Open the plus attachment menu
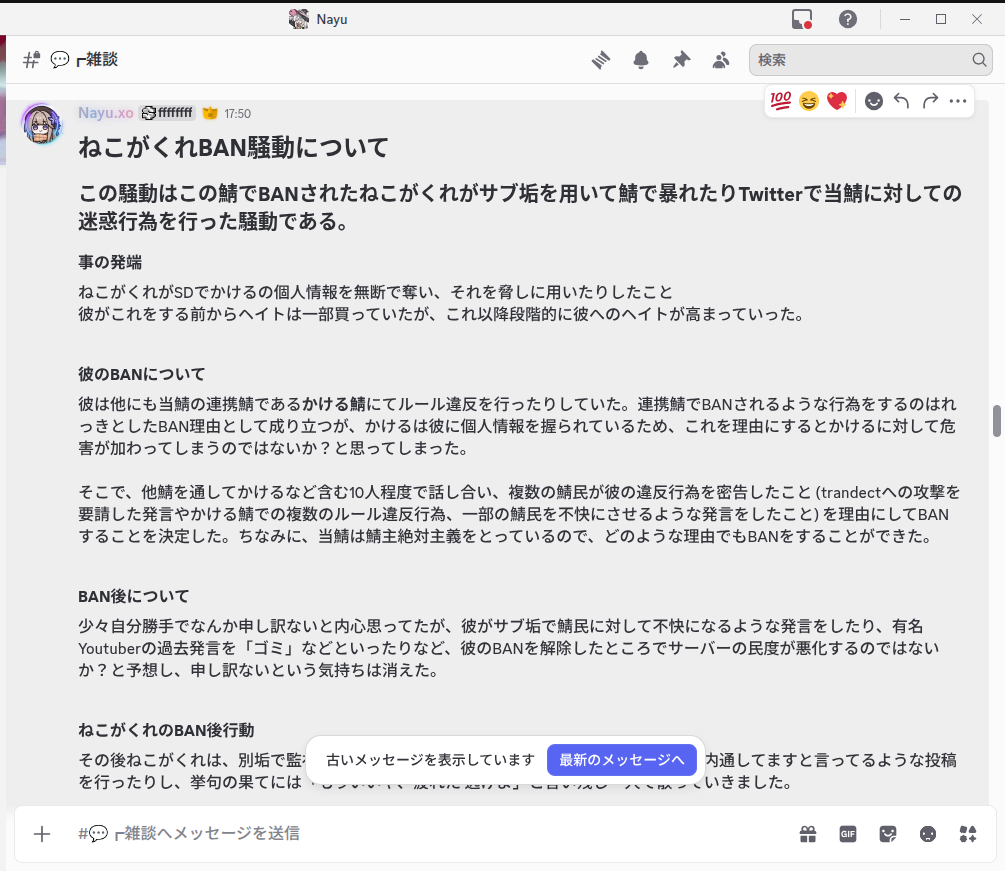This screenshot has width=1005, height=871. pyautogui.click(x=42, y=834)
